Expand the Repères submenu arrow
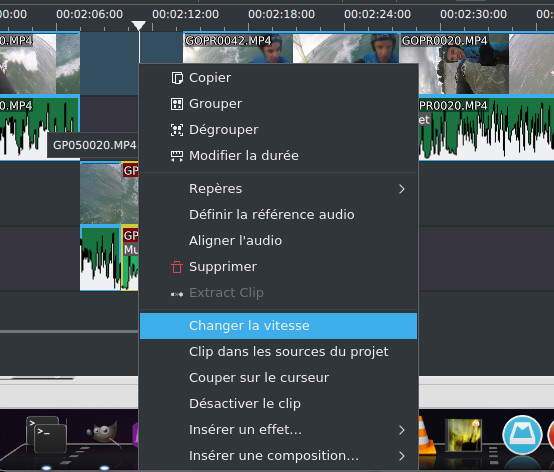The width and height of the screenshot is (554, 472). (x=402, y=189)
